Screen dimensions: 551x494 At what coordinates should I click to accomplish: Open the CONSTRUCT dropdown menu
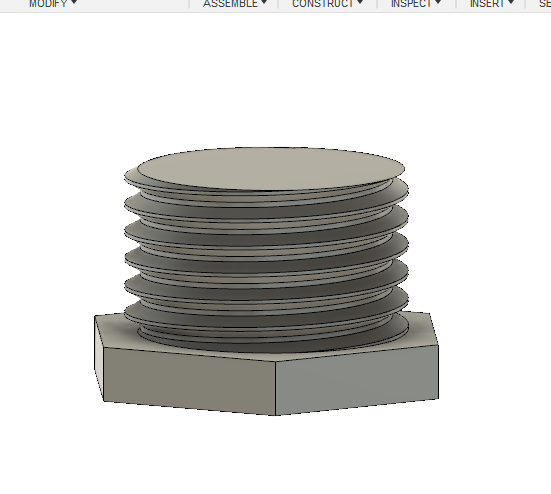(x=327, y=4)
